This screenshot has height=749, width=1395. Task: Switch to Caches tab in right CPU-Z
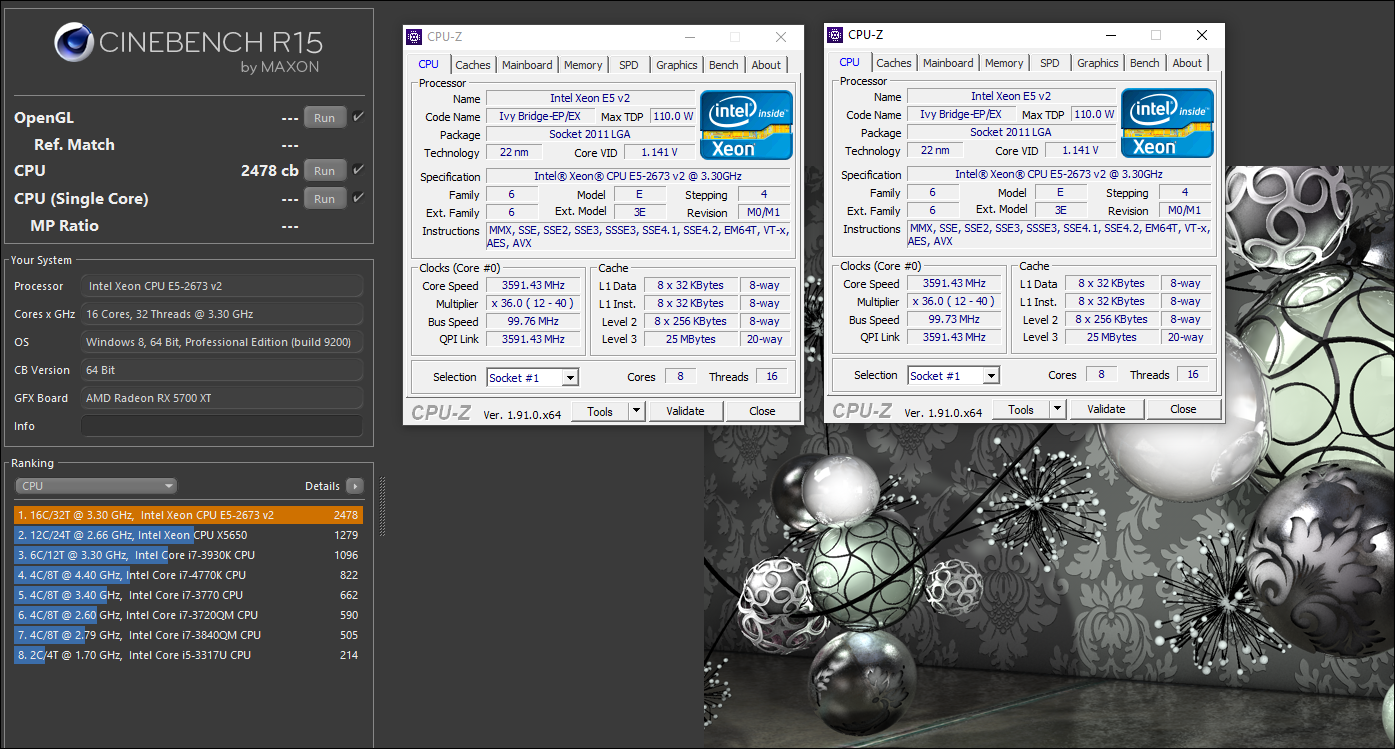point(894,63)
